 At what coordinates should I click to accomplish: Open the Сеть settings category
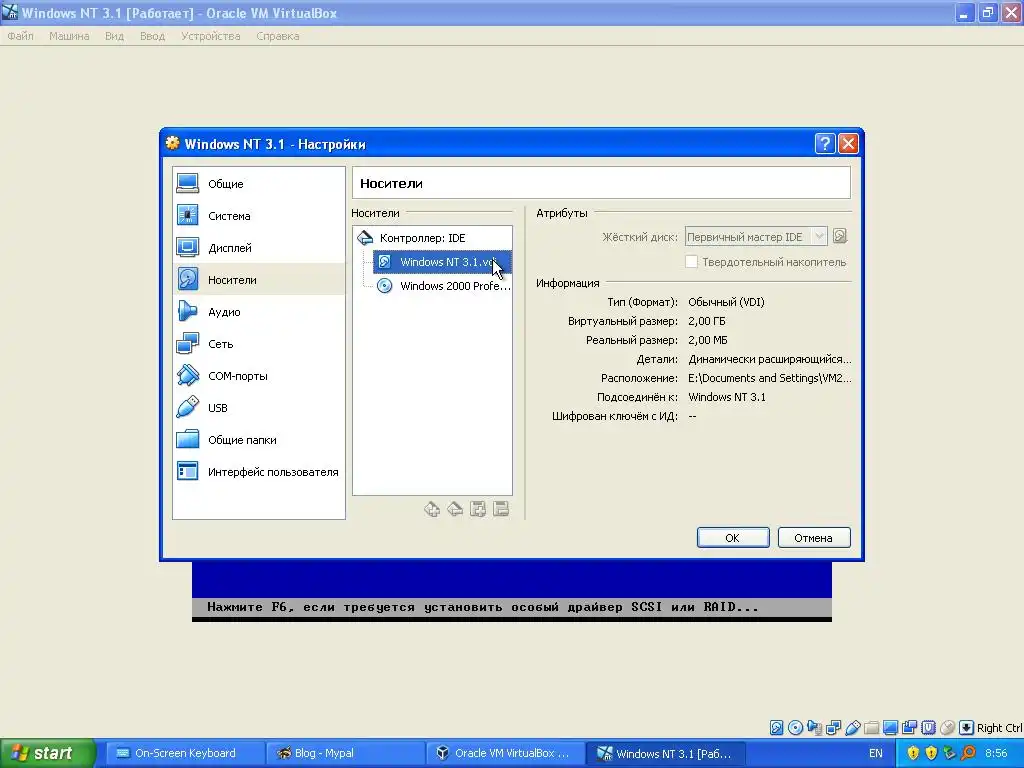click(x=259, y=344)
